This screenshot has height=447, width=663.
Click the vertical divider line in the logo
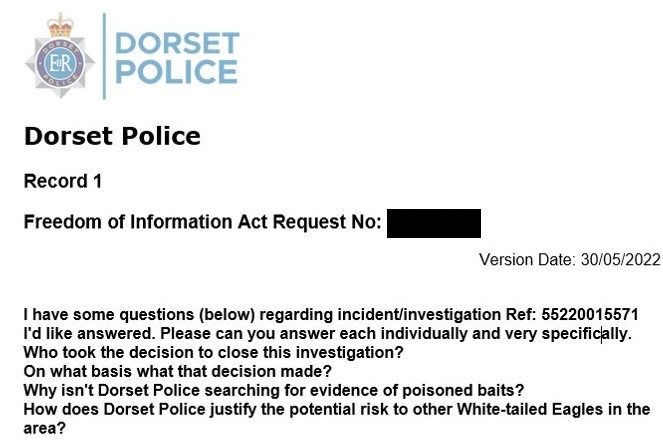pyautogui.click(x=104, y=56)
